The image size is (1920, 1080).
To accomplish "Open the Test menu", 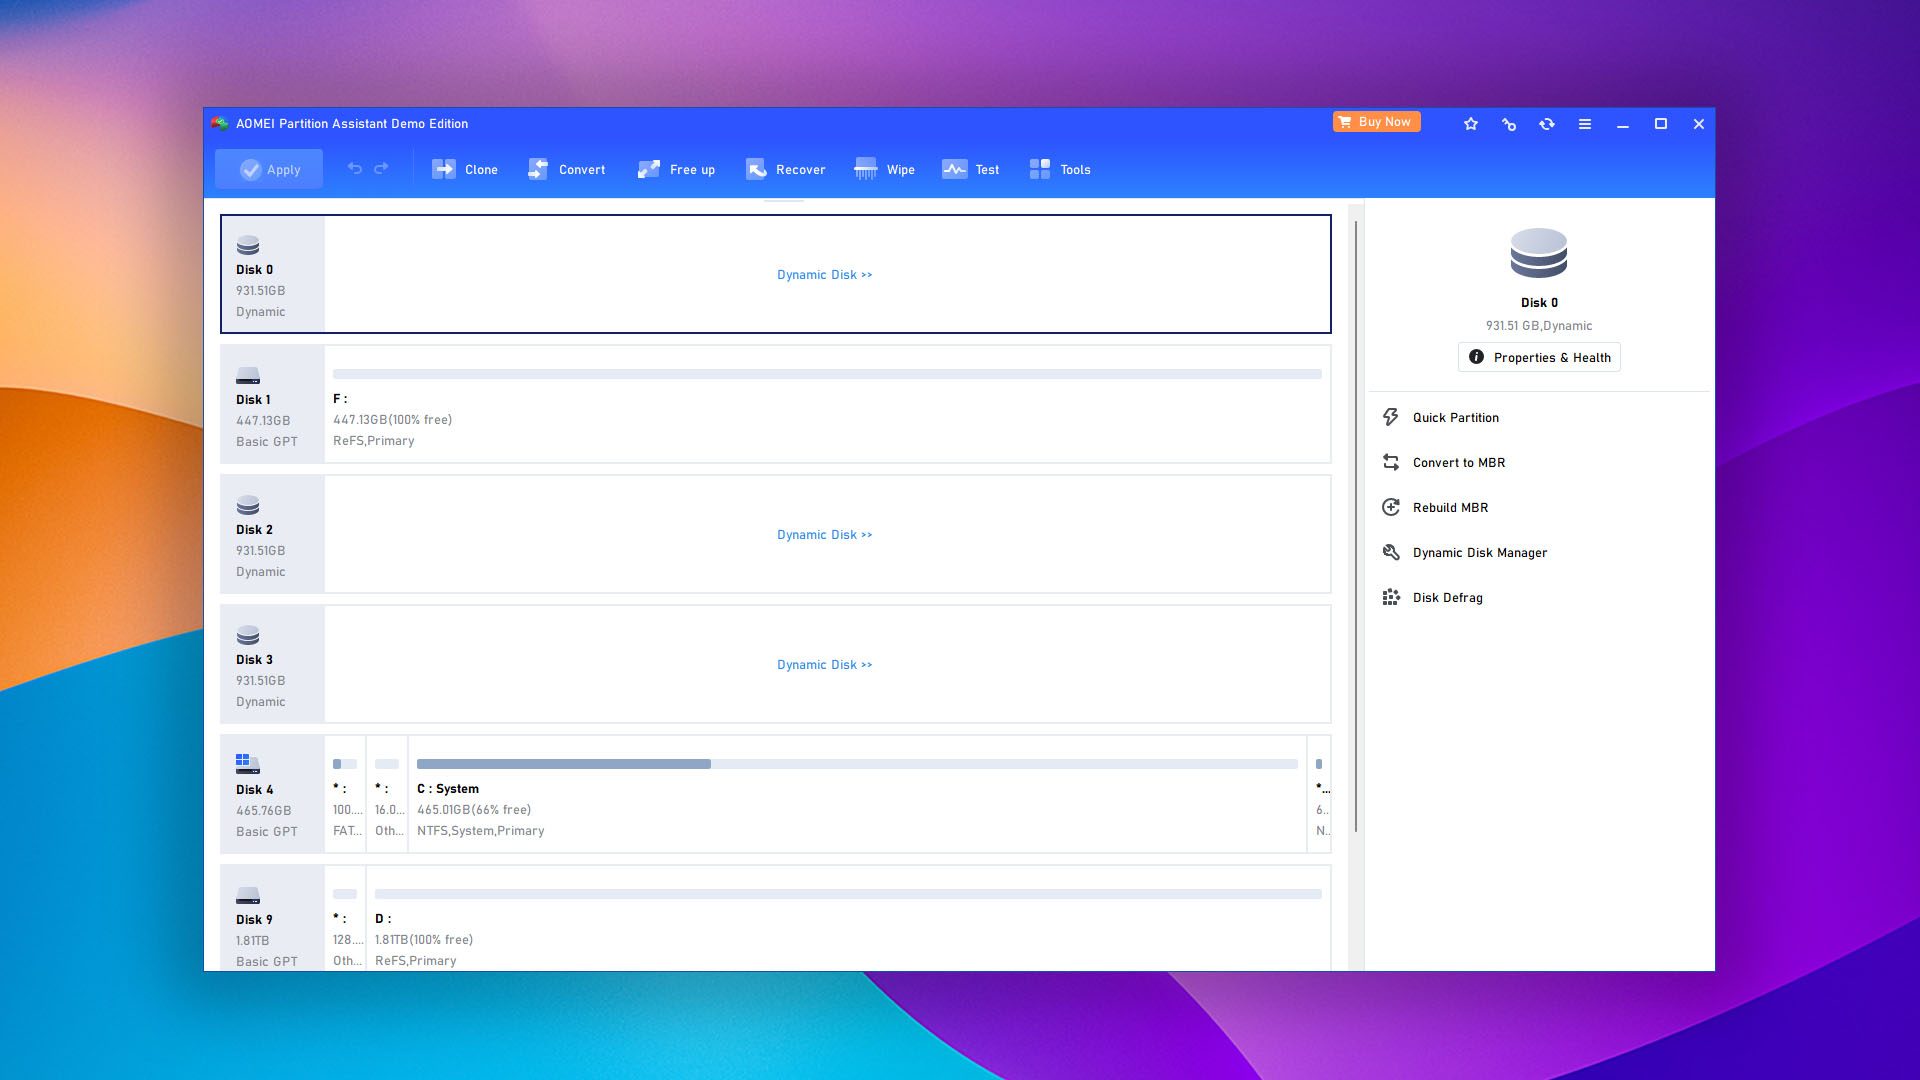I will tap(971, 169).
